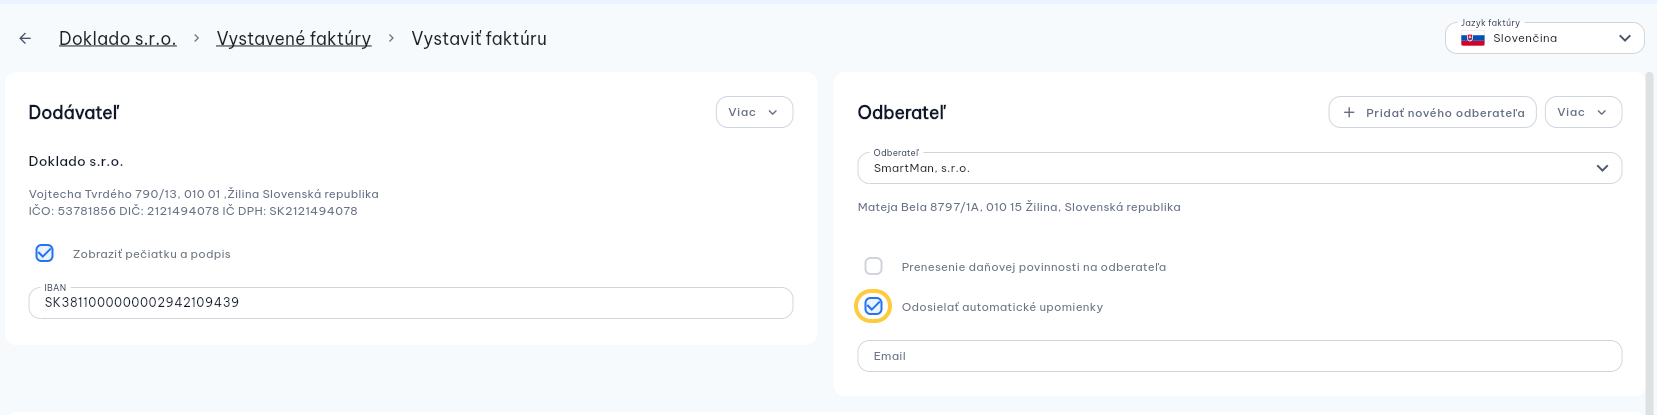Click IČO: 53781856 tax info line
This screenshot has width=1657, height=415.
tap(193, 211)
